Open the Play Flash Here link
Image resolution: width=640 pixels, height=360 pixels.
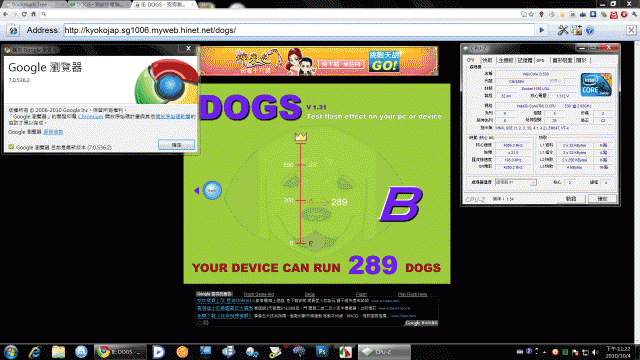pyautogui.click(x=412, y=294)
